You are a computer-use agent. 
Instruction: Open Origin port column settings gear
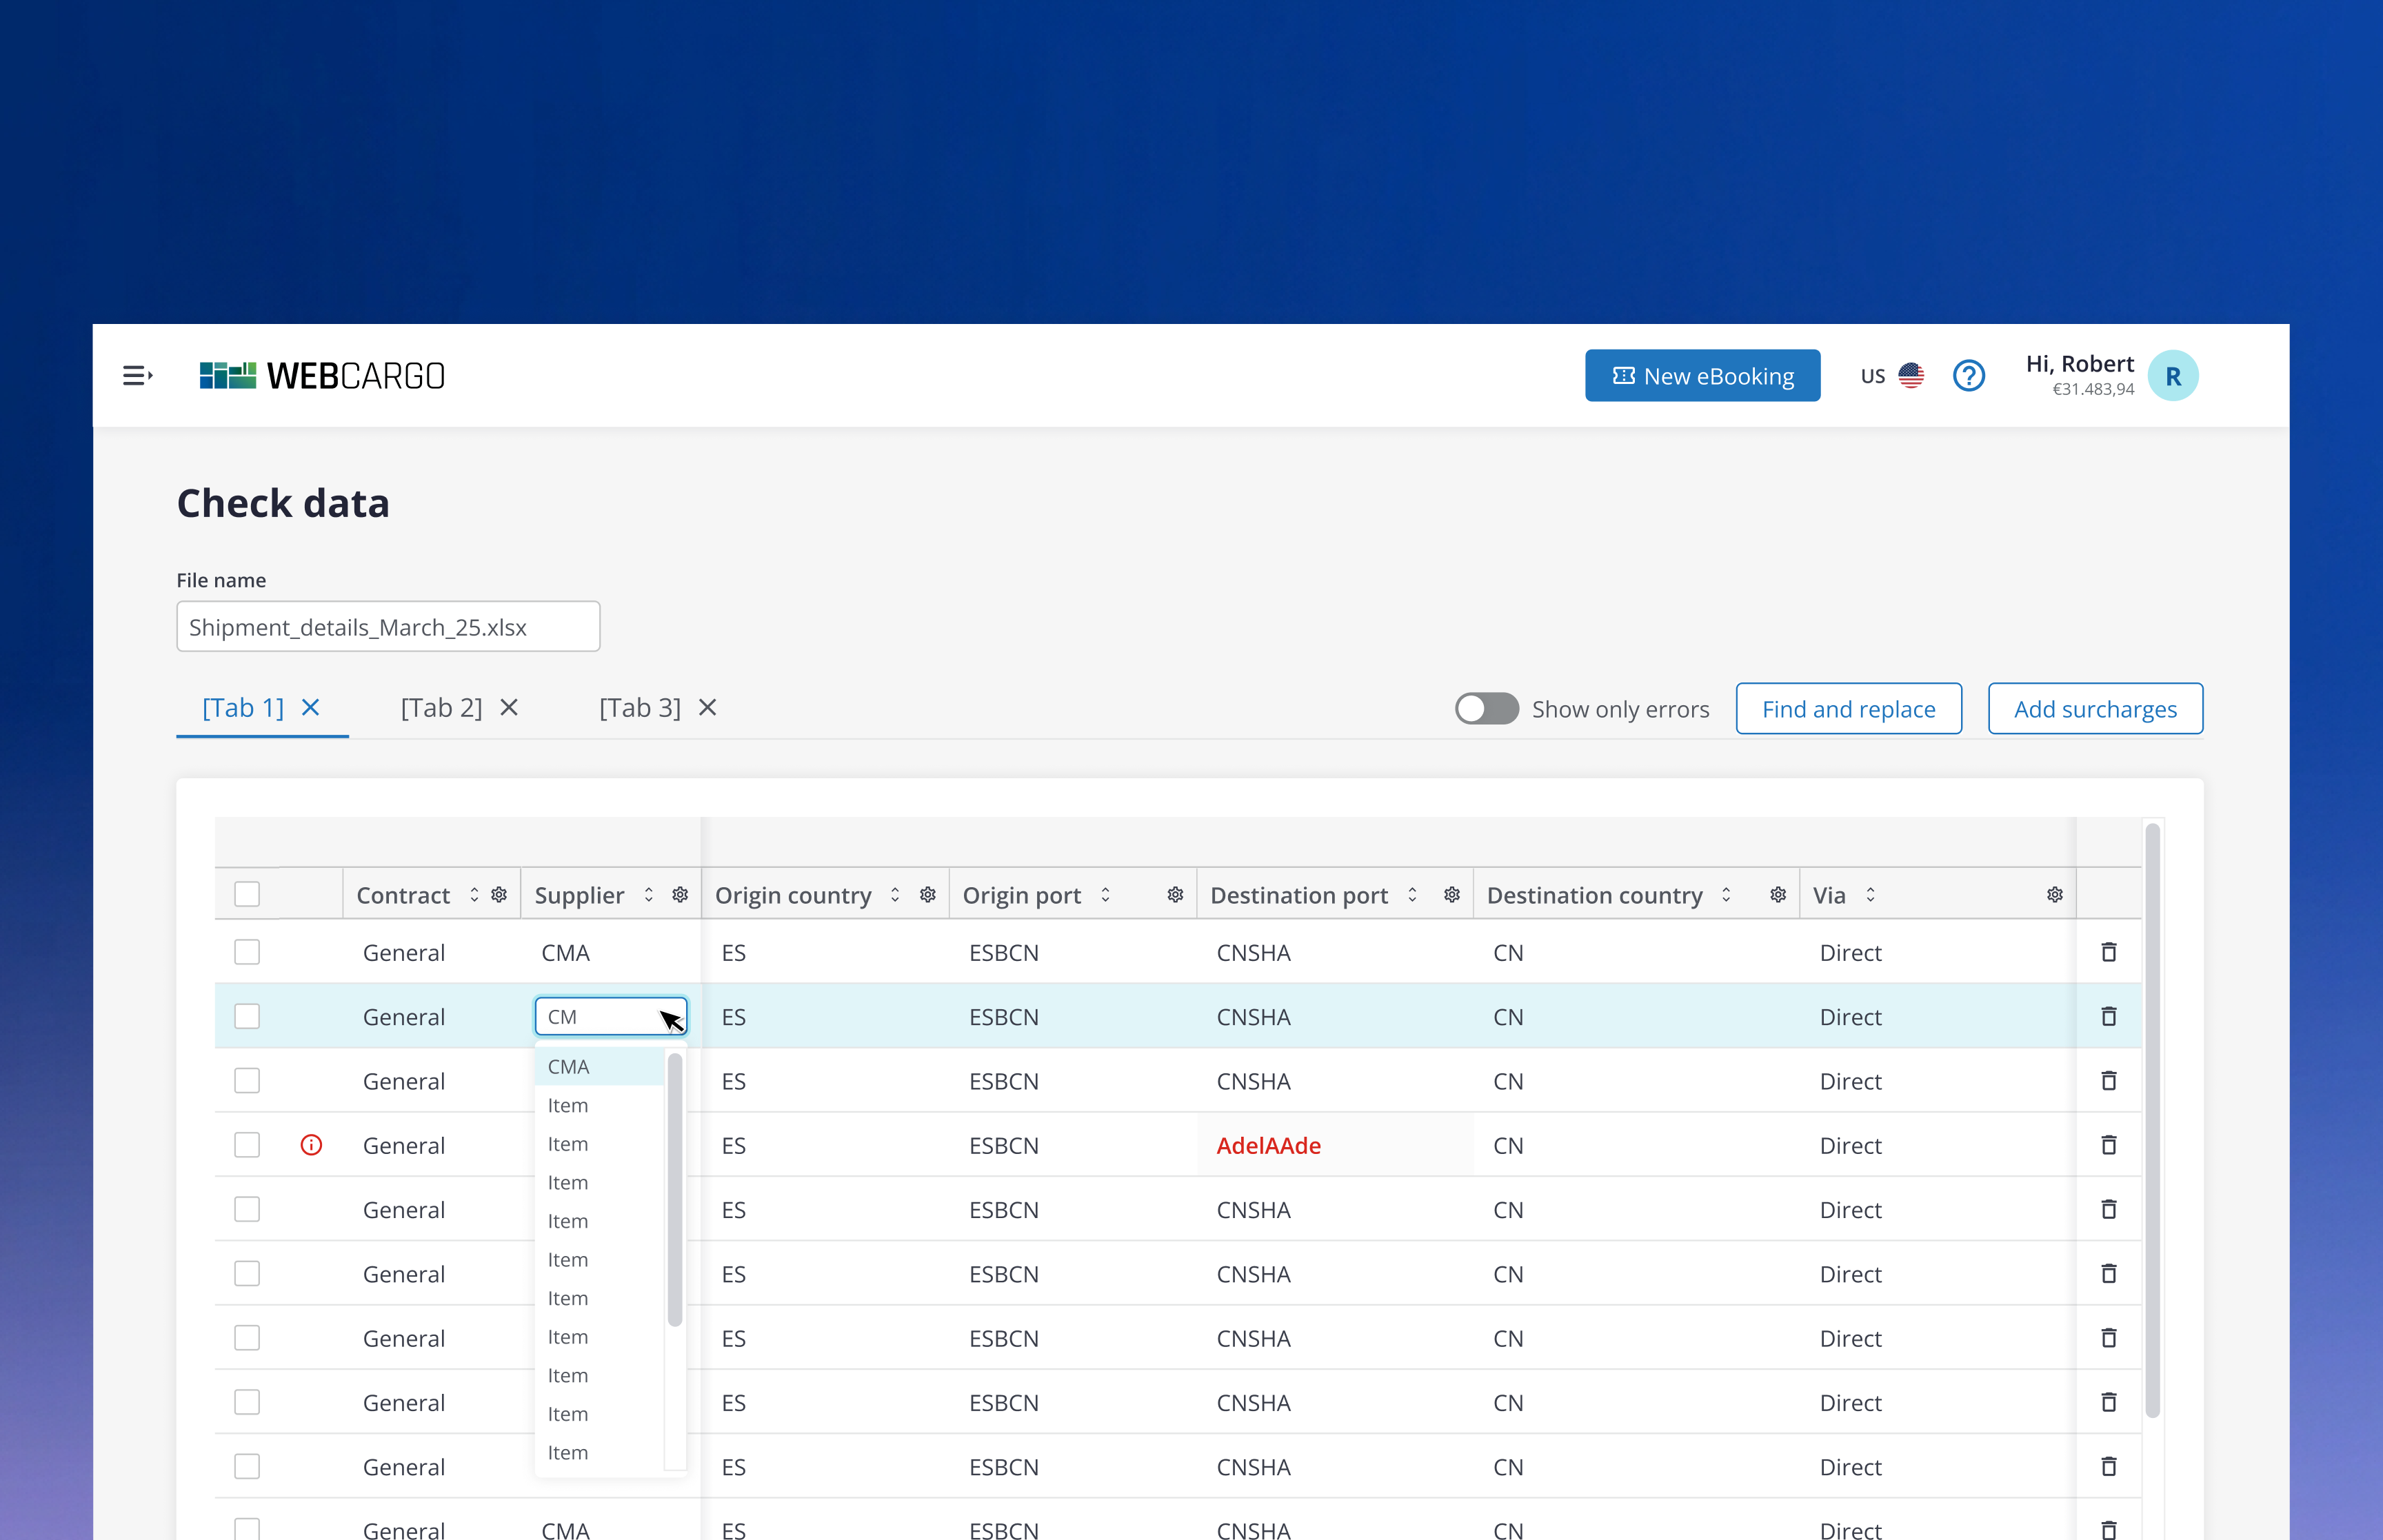[x=1175, y=895]
